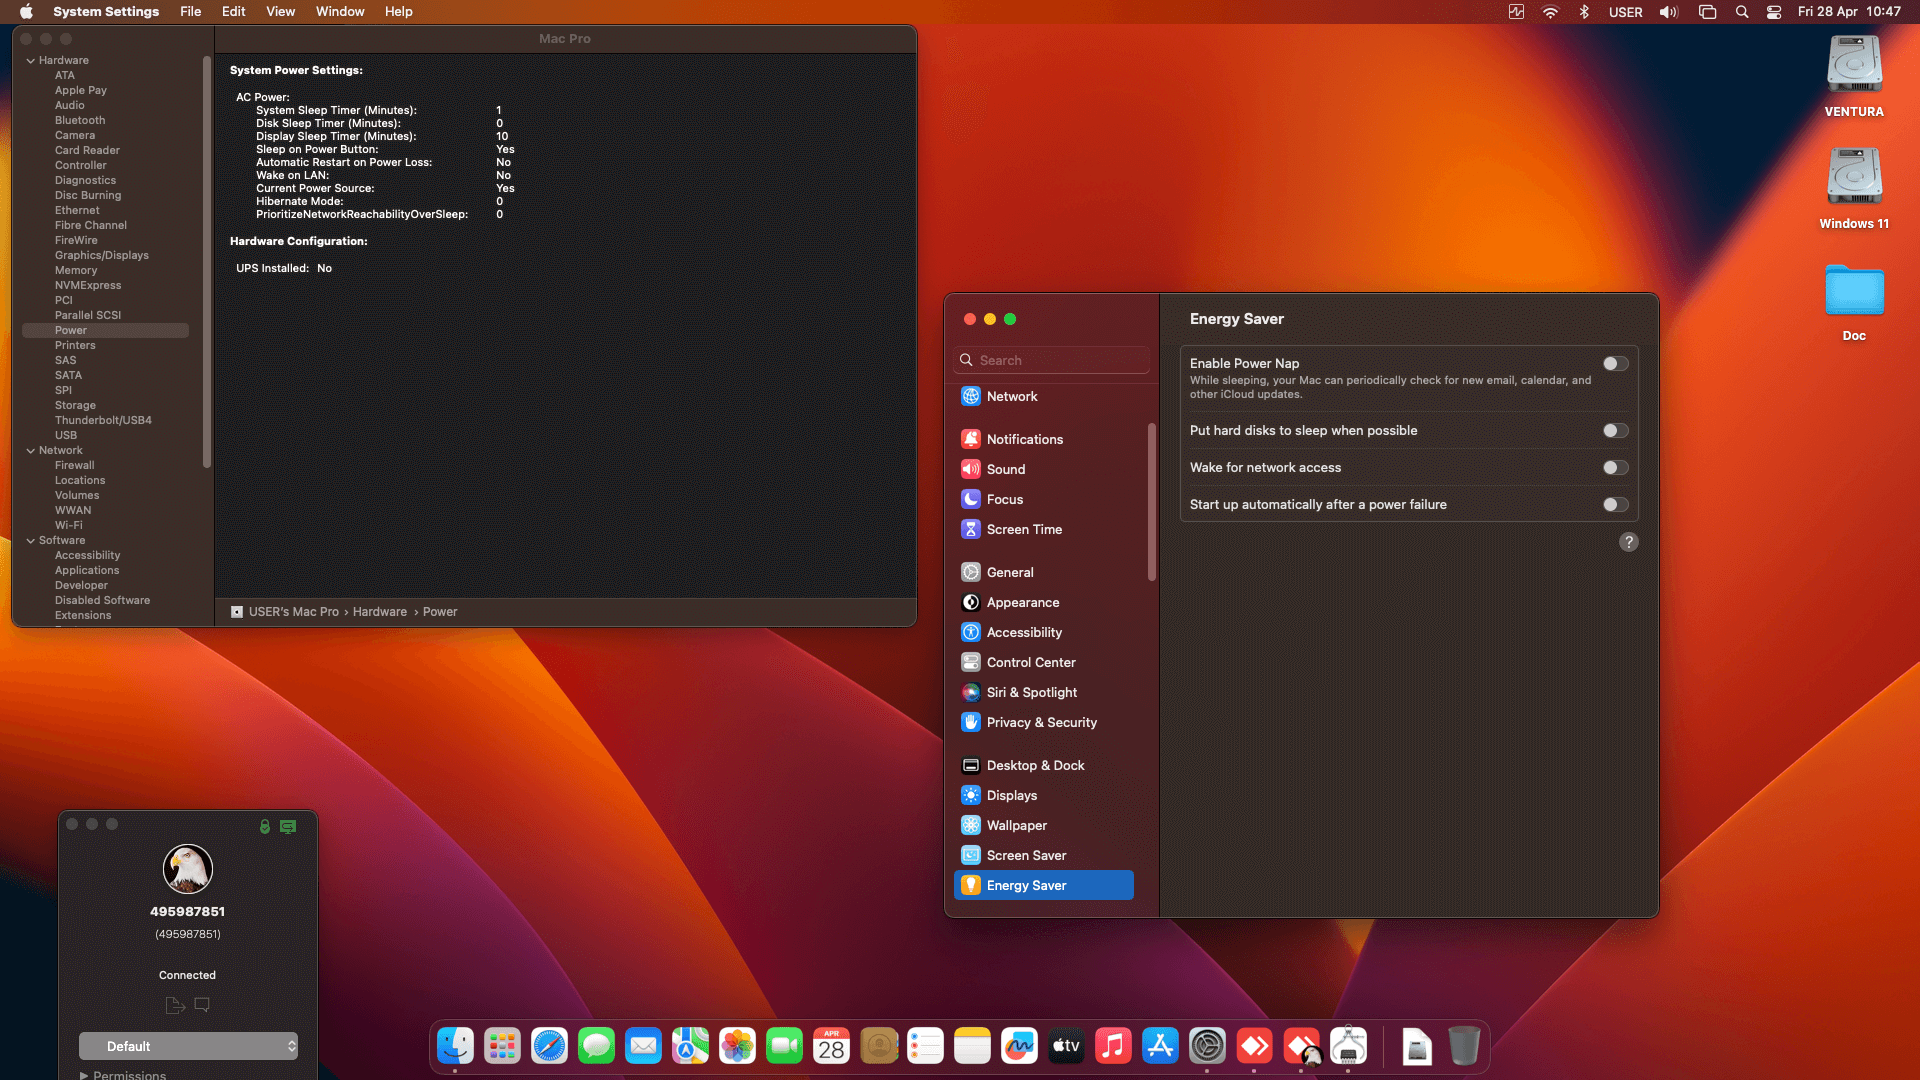This screenshot has height=1080, width=1920.
Task: Toggle Put hard disks to sleep when possible
Action: [1615, 431]
